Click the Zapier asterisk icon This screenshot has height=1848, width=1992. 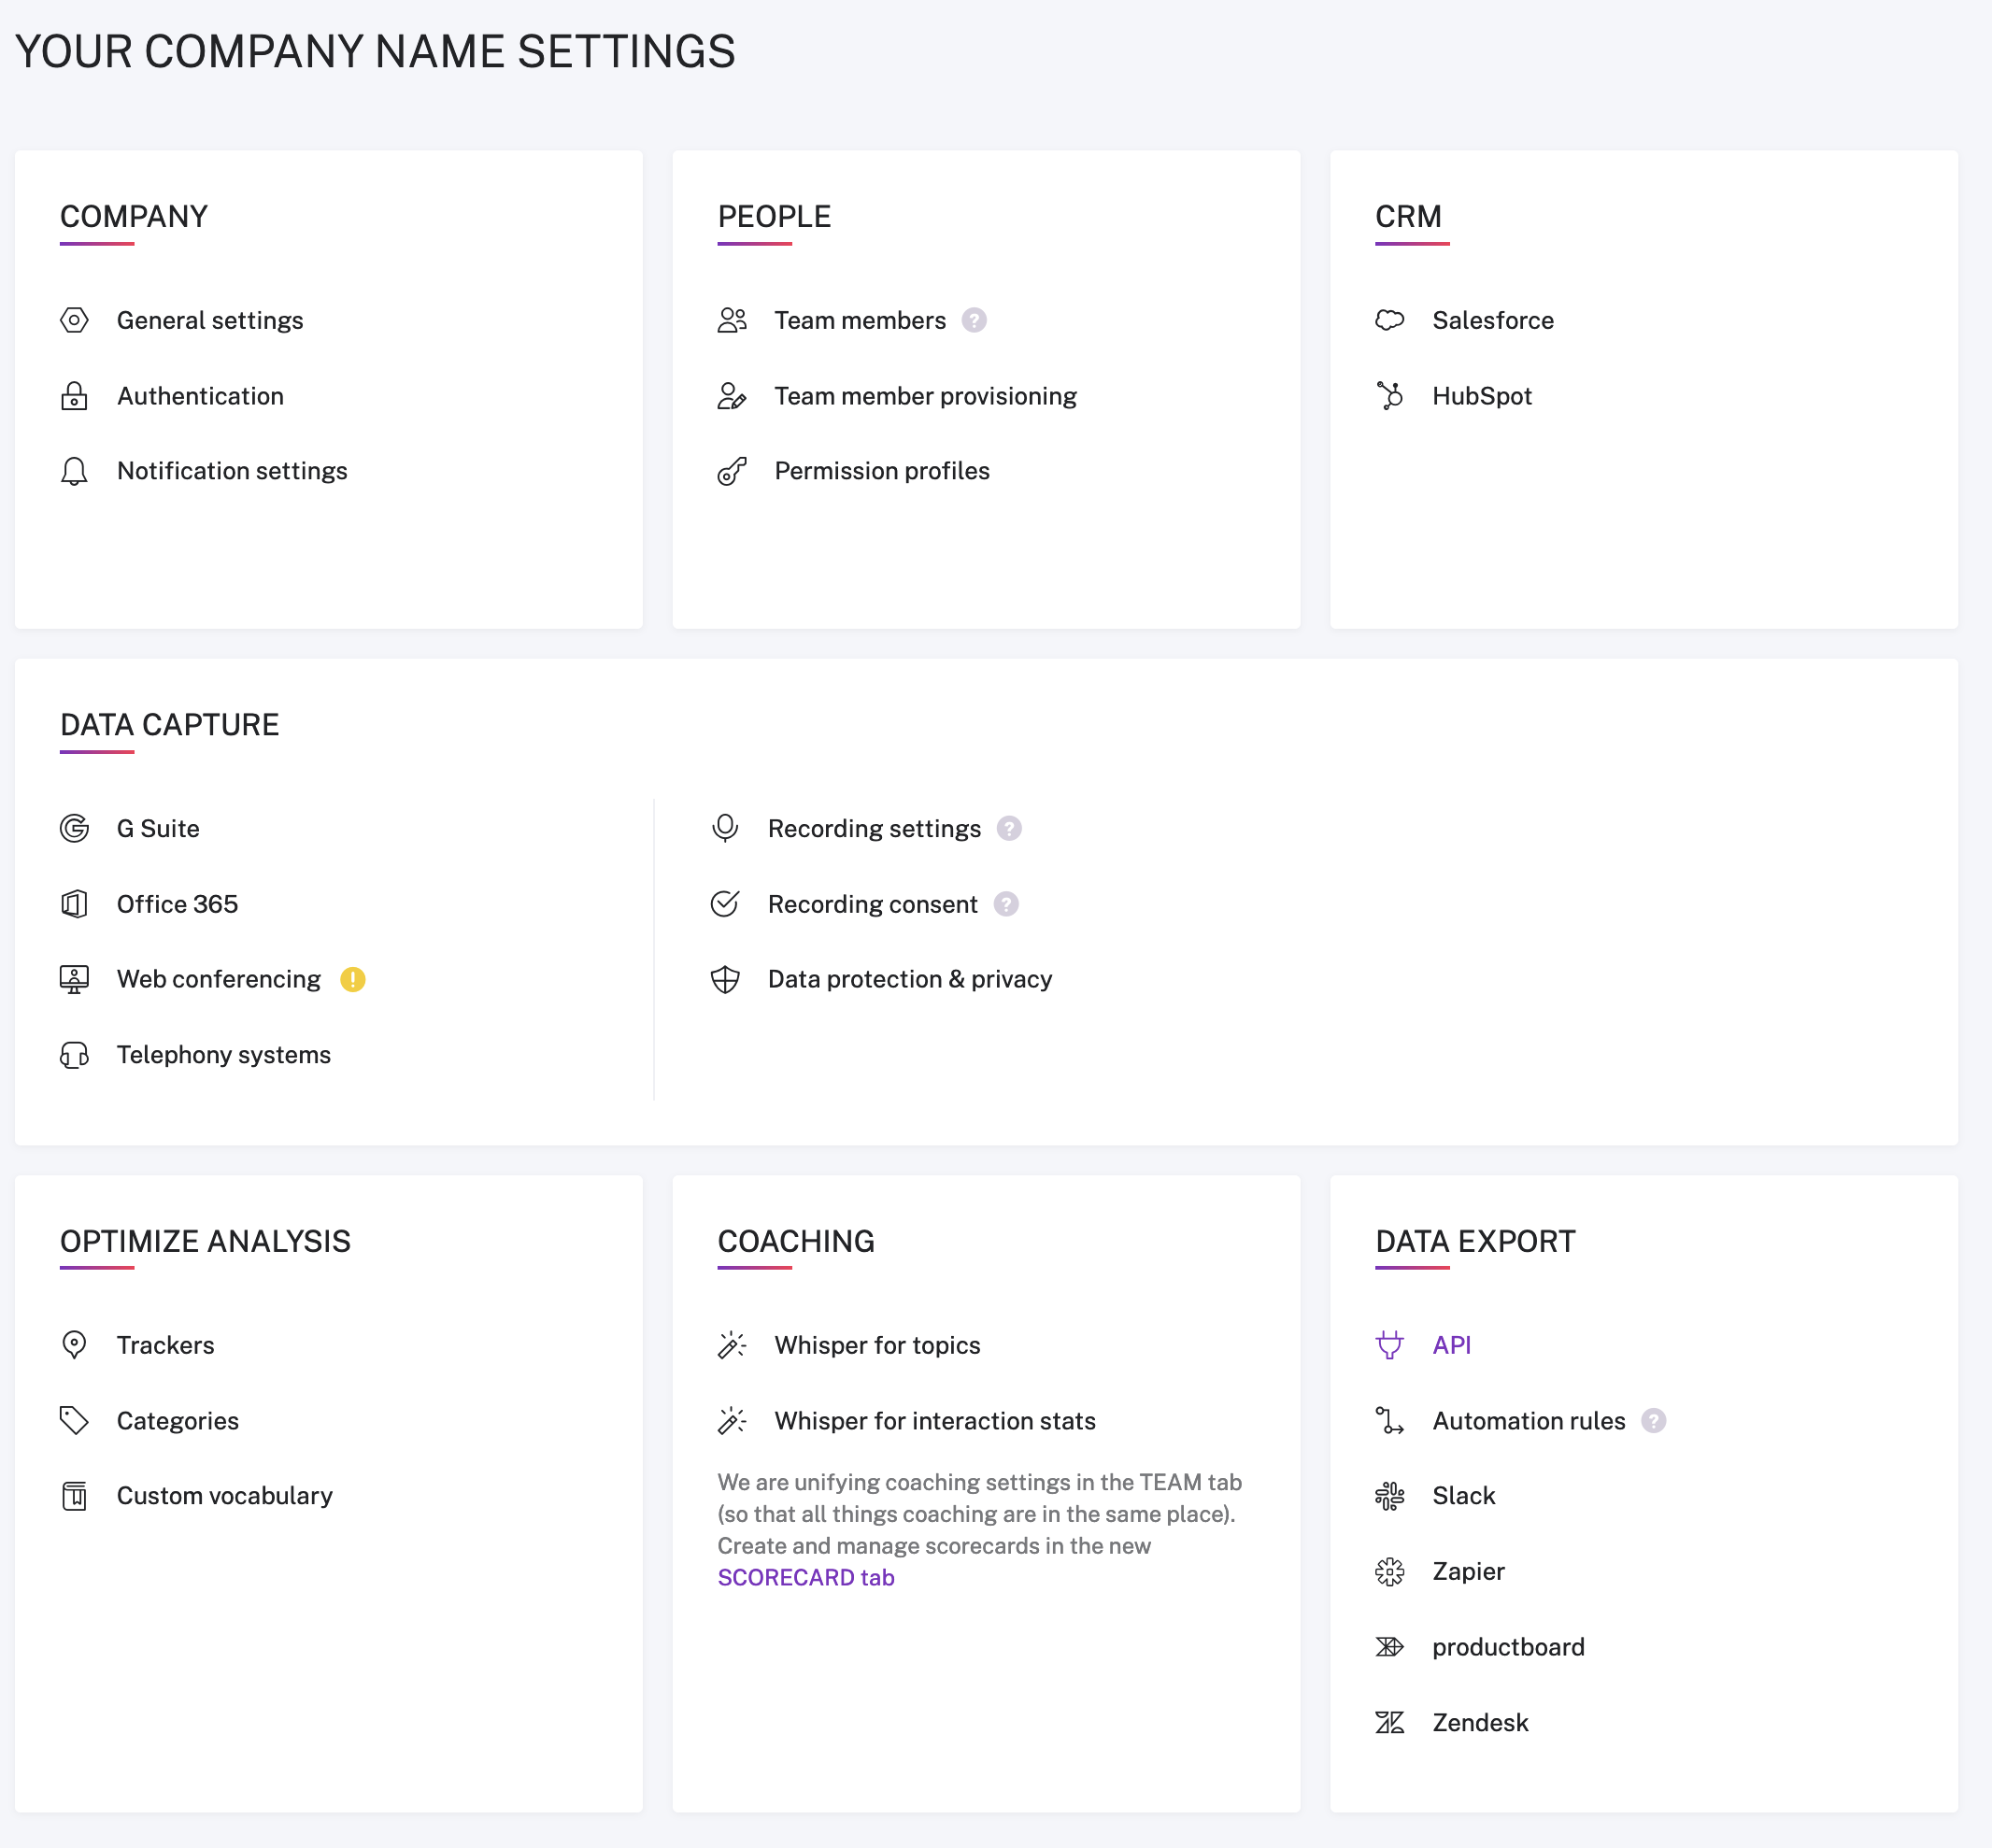tap(1389, 1572)
